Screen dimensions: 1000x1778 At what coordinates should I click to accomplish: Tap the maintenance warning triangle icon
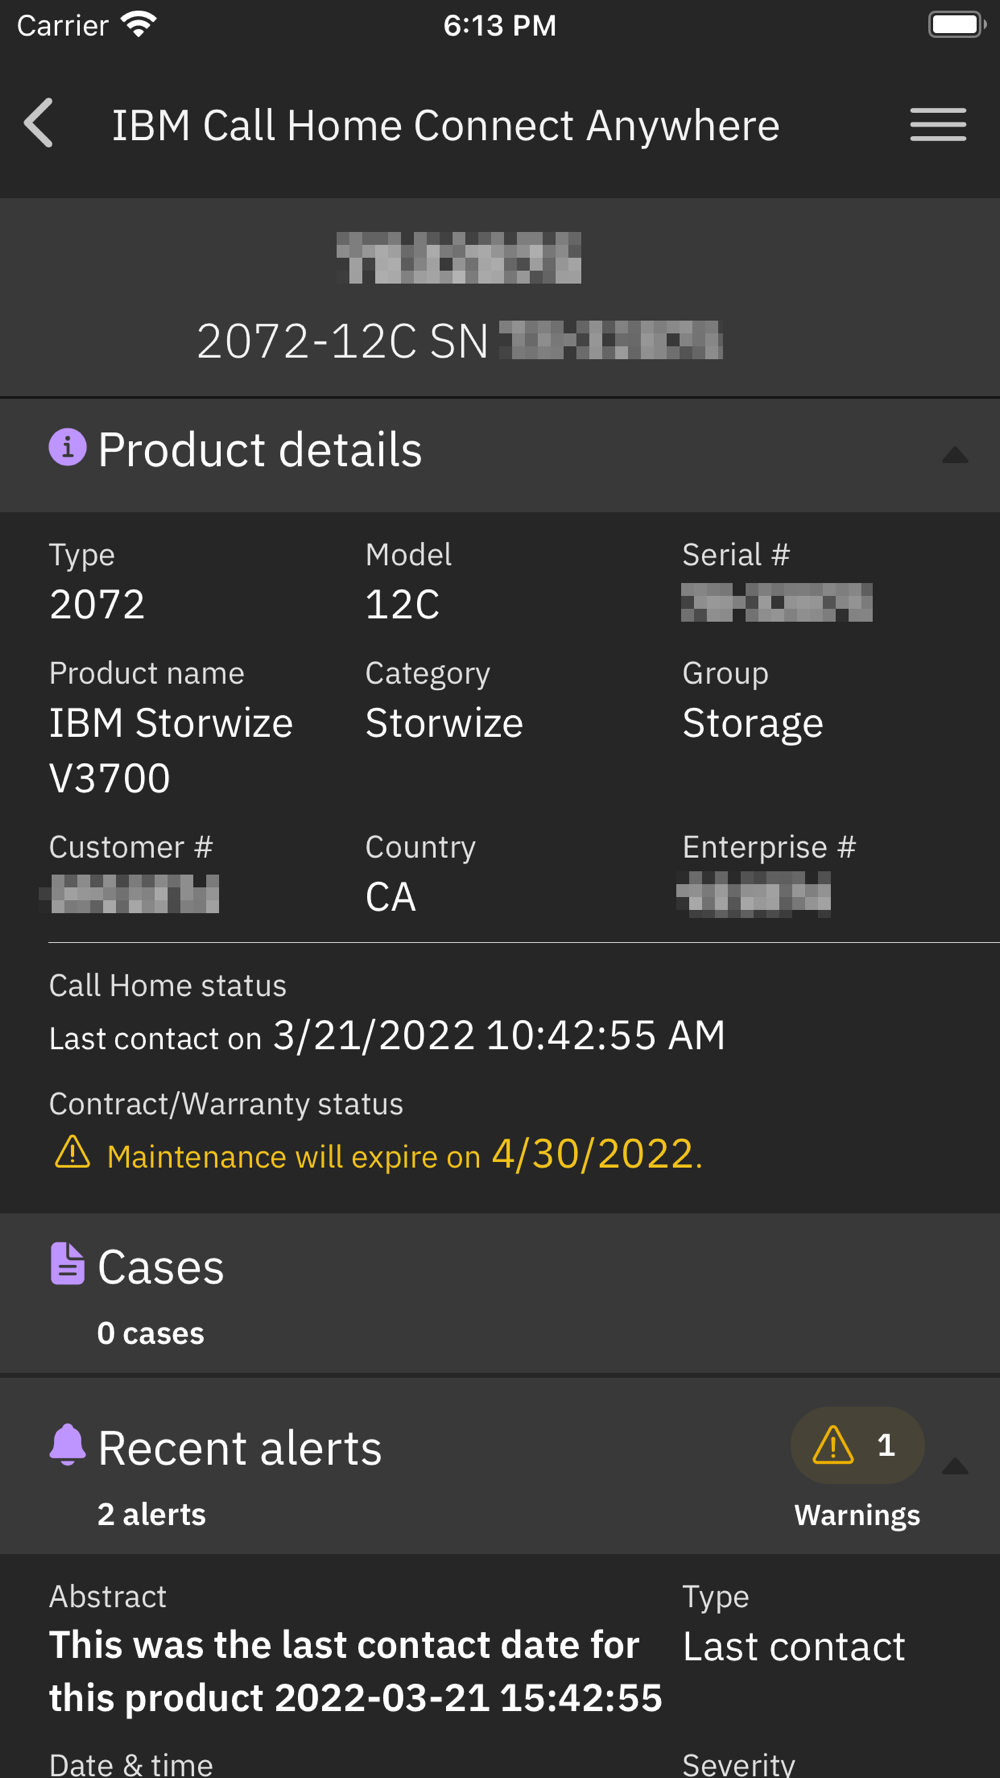pyautogui.click(x=72, y=1152)
